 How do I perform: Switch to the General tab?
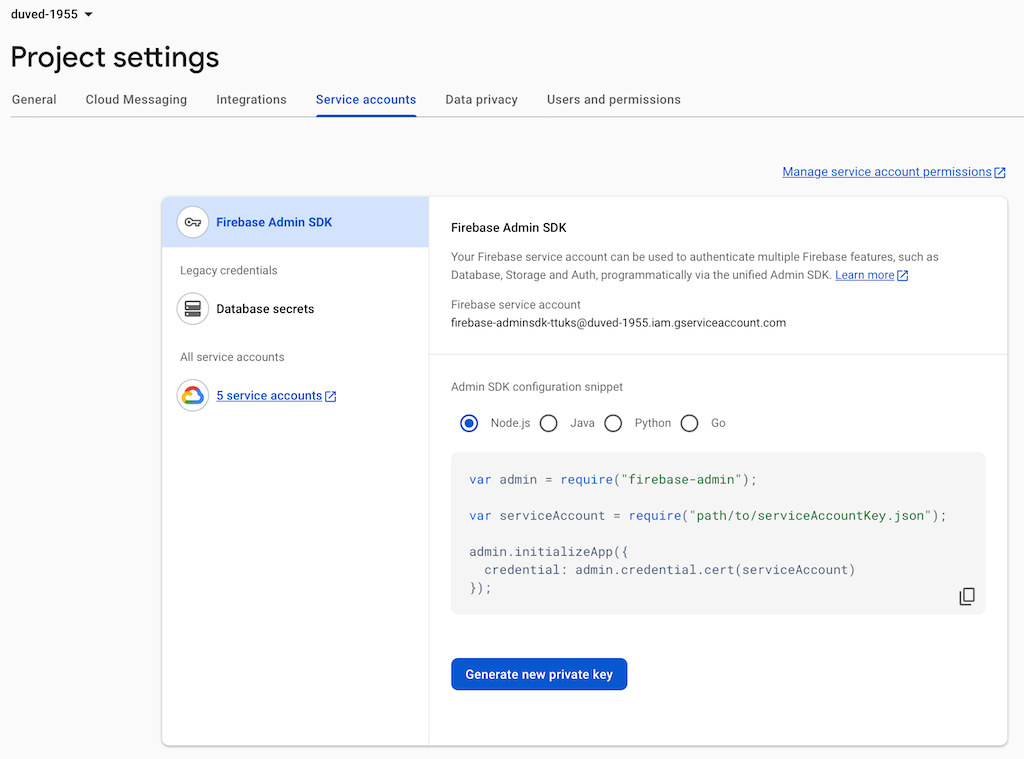pos(34,99)
